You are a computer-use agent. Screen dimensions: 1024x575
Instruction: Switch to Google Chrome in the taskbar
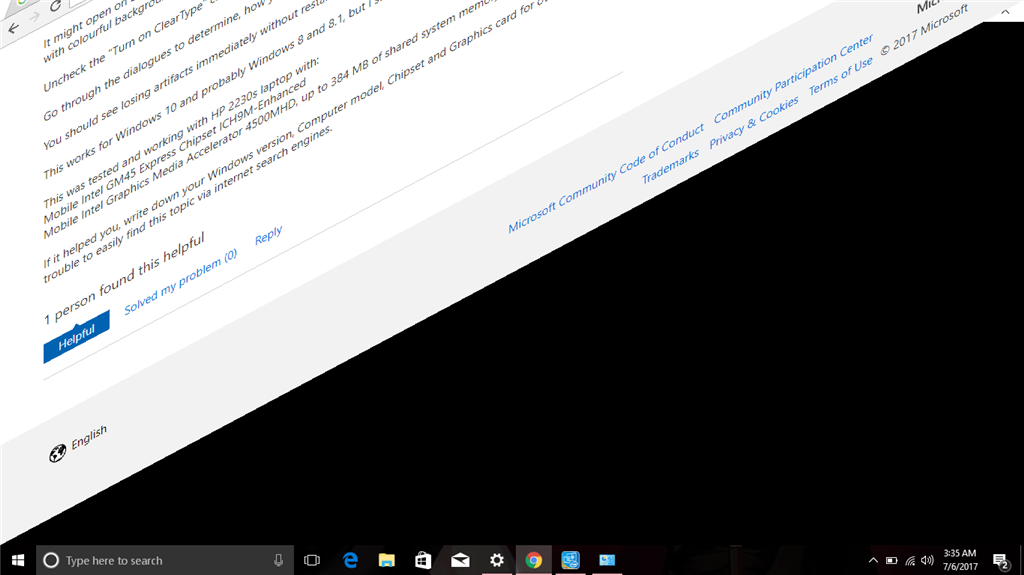(x=534, y=560)
